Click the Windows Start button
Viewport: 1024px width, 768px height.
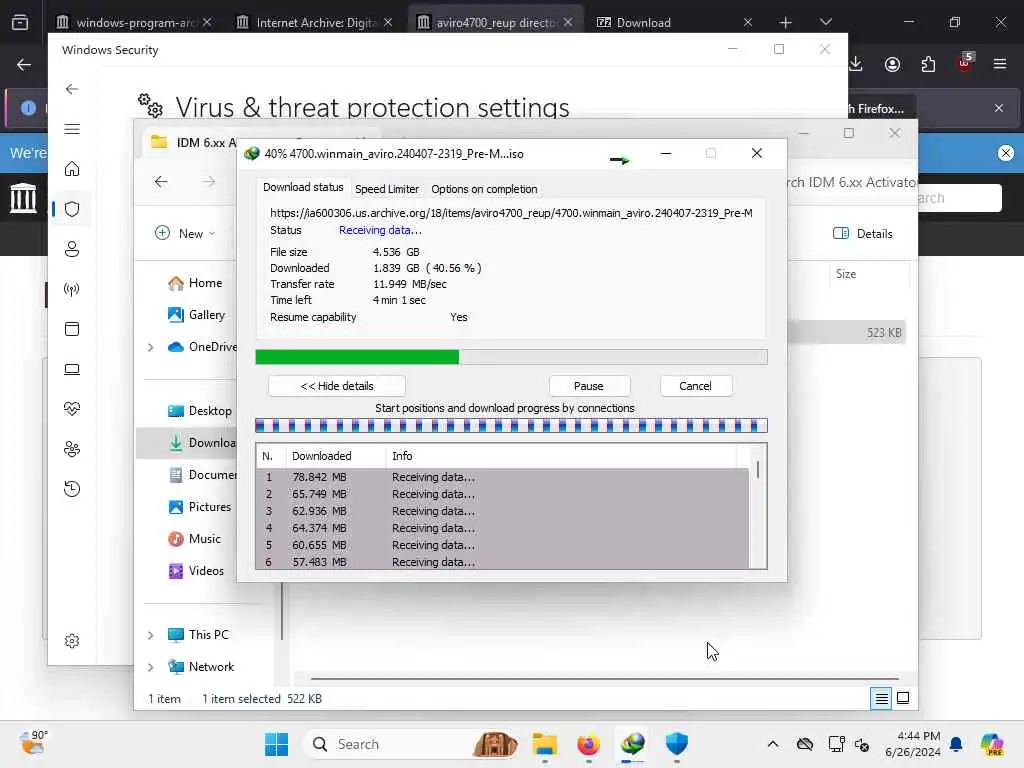coord(277,744)
